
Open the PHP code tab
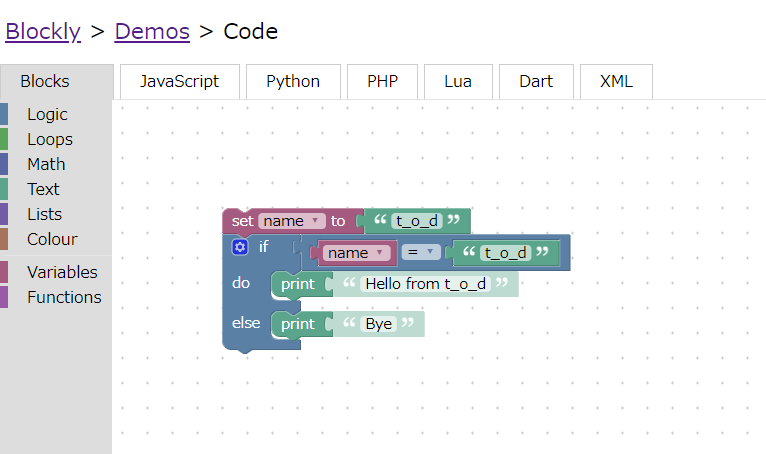(382, 82)
